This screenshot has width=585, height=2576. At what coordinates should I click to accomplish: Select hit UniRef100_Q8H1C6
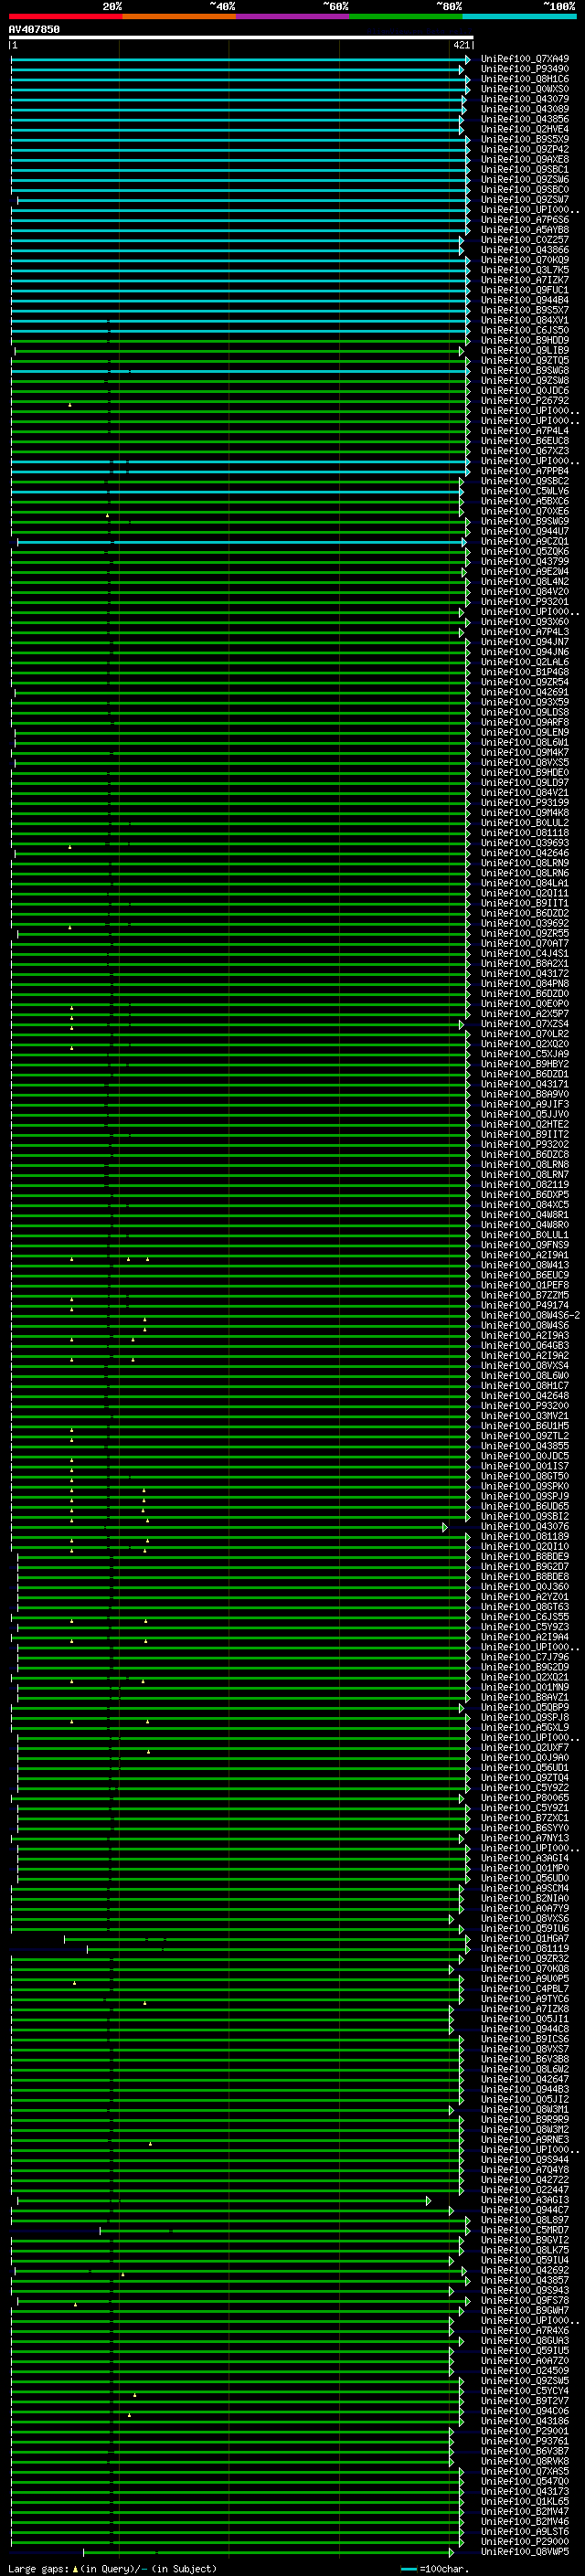click(525, 79)
